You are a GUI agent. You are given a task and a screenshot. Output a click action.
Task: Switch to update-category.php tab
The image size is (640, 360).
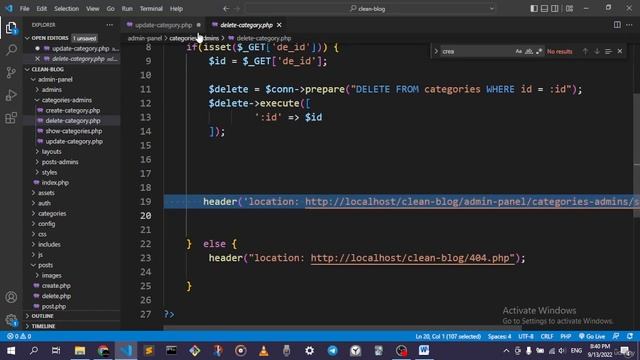click(x=163, y=25)
